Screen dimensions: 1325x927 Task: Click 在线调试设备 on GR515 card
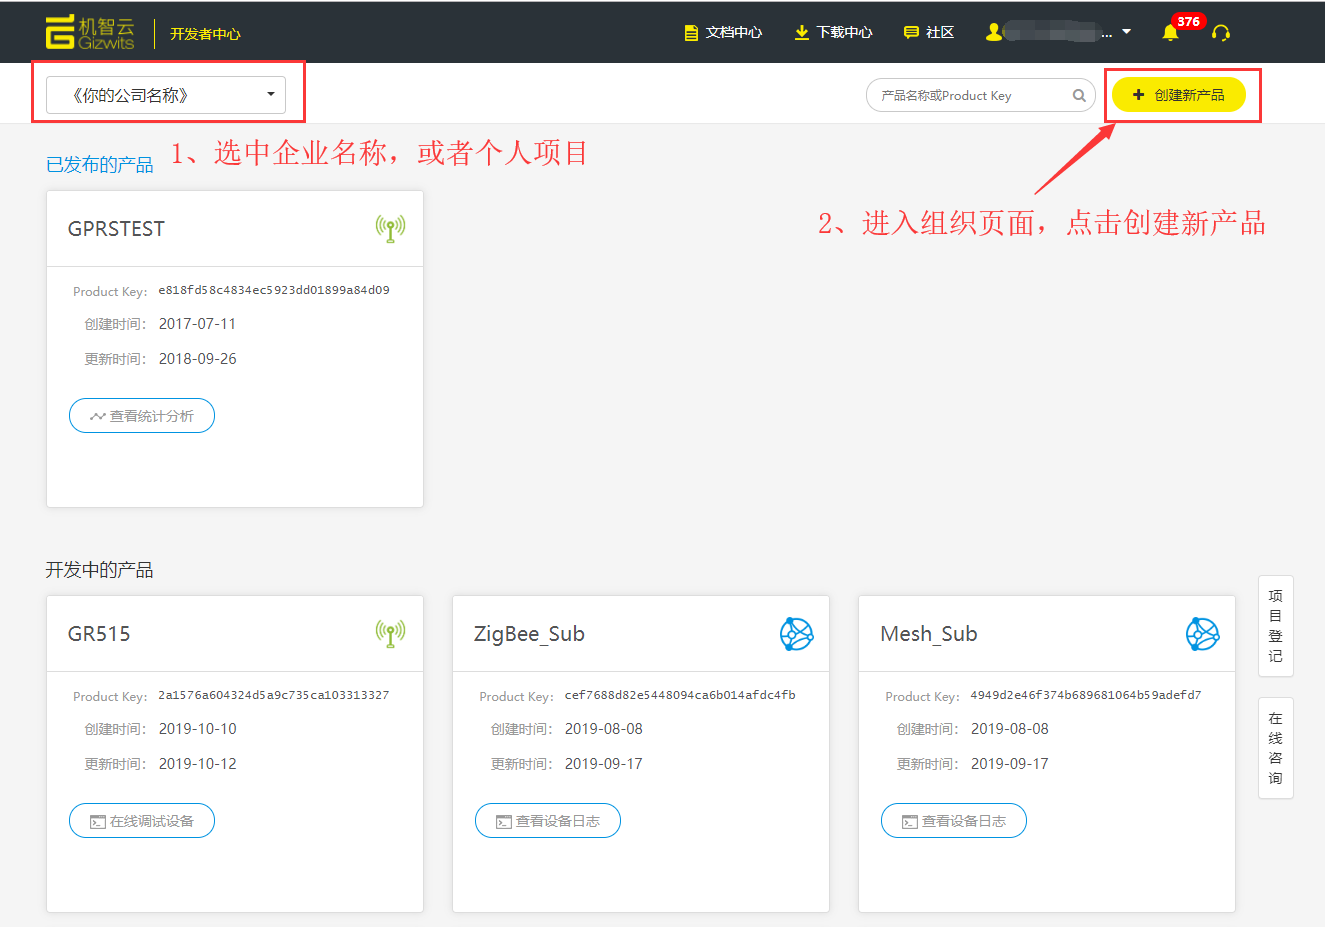click(x=142, y=821)
